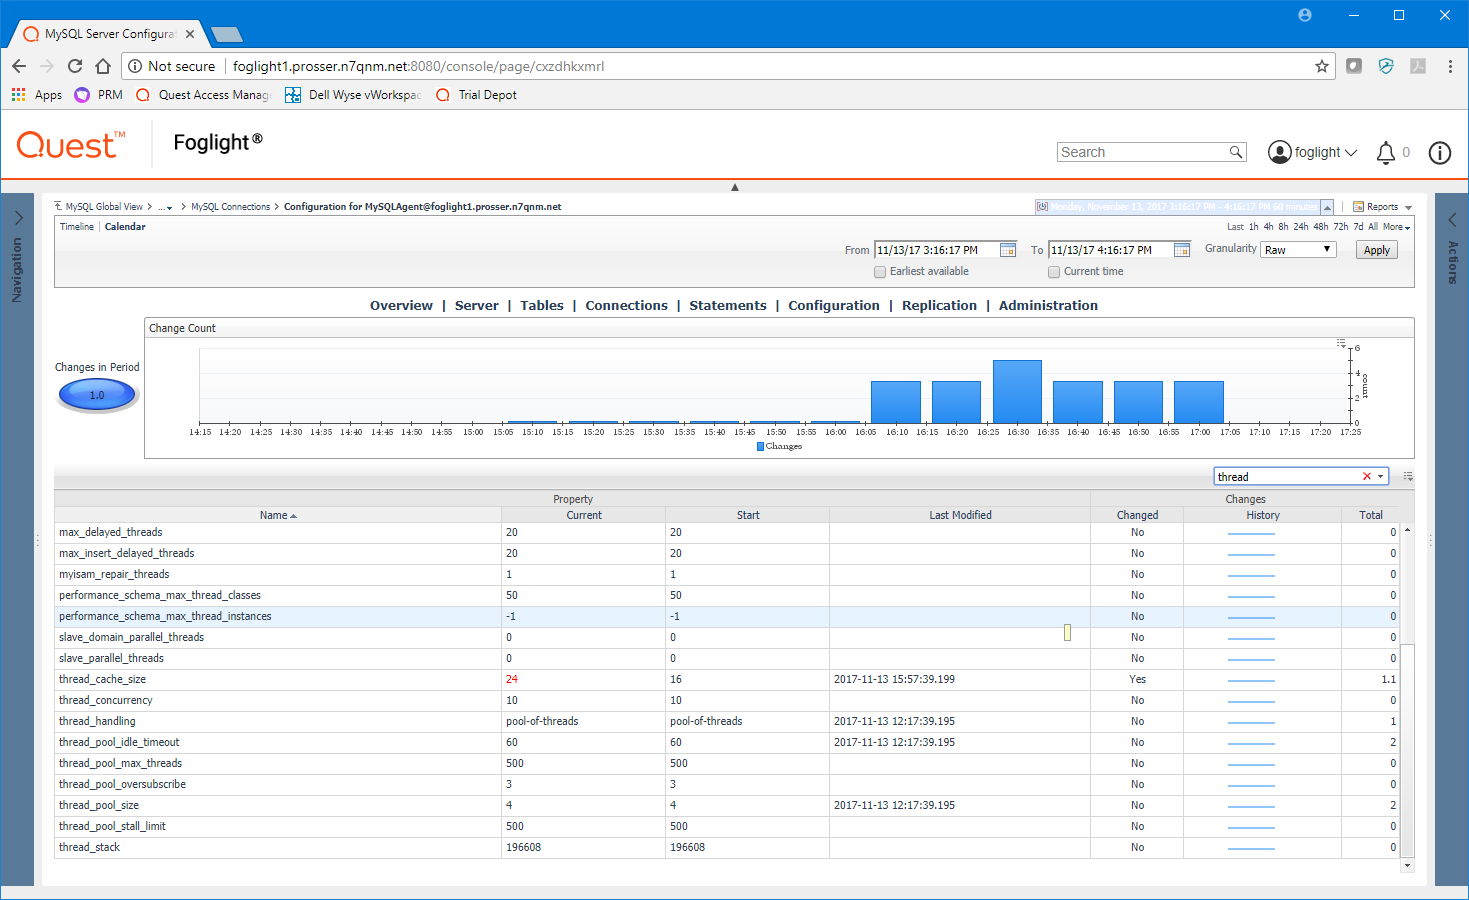
Task: Open the Statements tab
Action: click(727, 306)
